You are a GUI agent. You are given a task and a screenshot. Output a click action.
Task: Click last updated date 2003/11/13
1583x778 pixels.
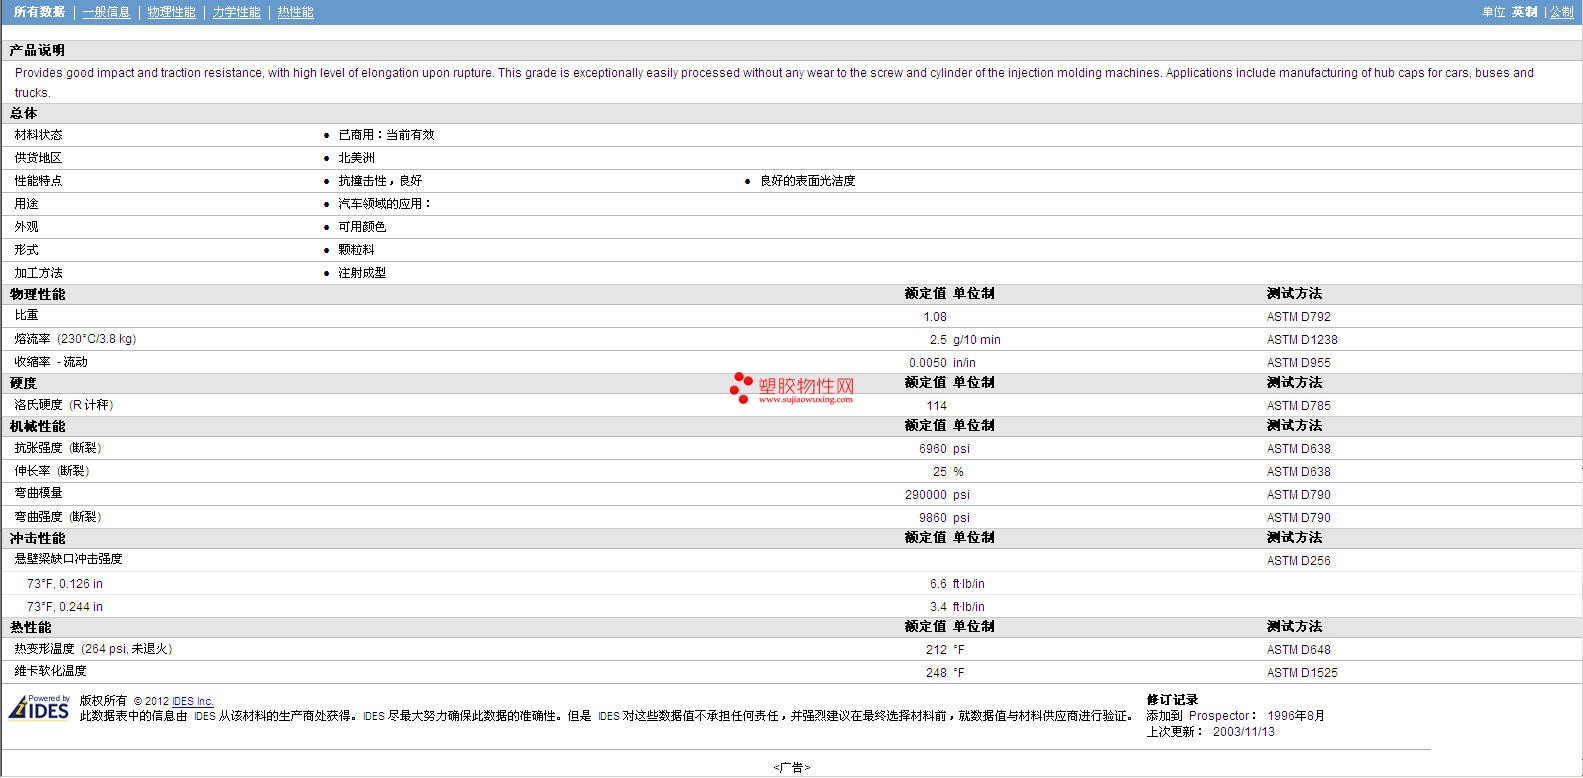1243,732
